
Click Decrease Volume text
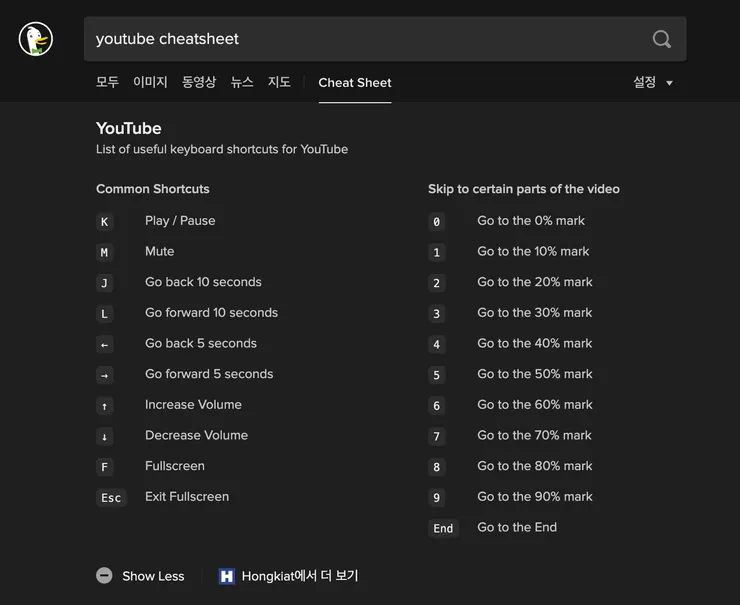[x=196, y=435]
